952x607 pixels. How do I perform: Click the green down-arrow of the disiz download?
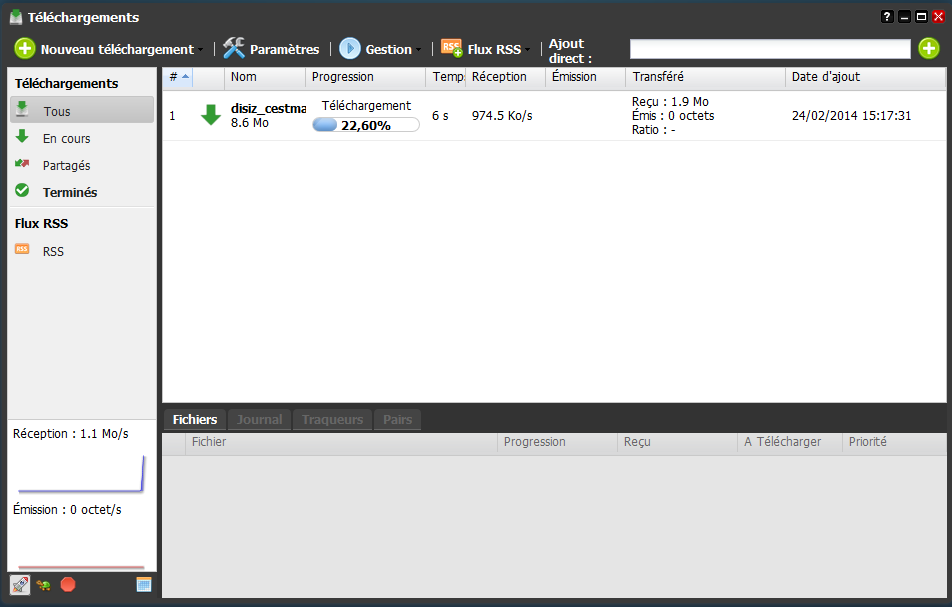[210, 116]
